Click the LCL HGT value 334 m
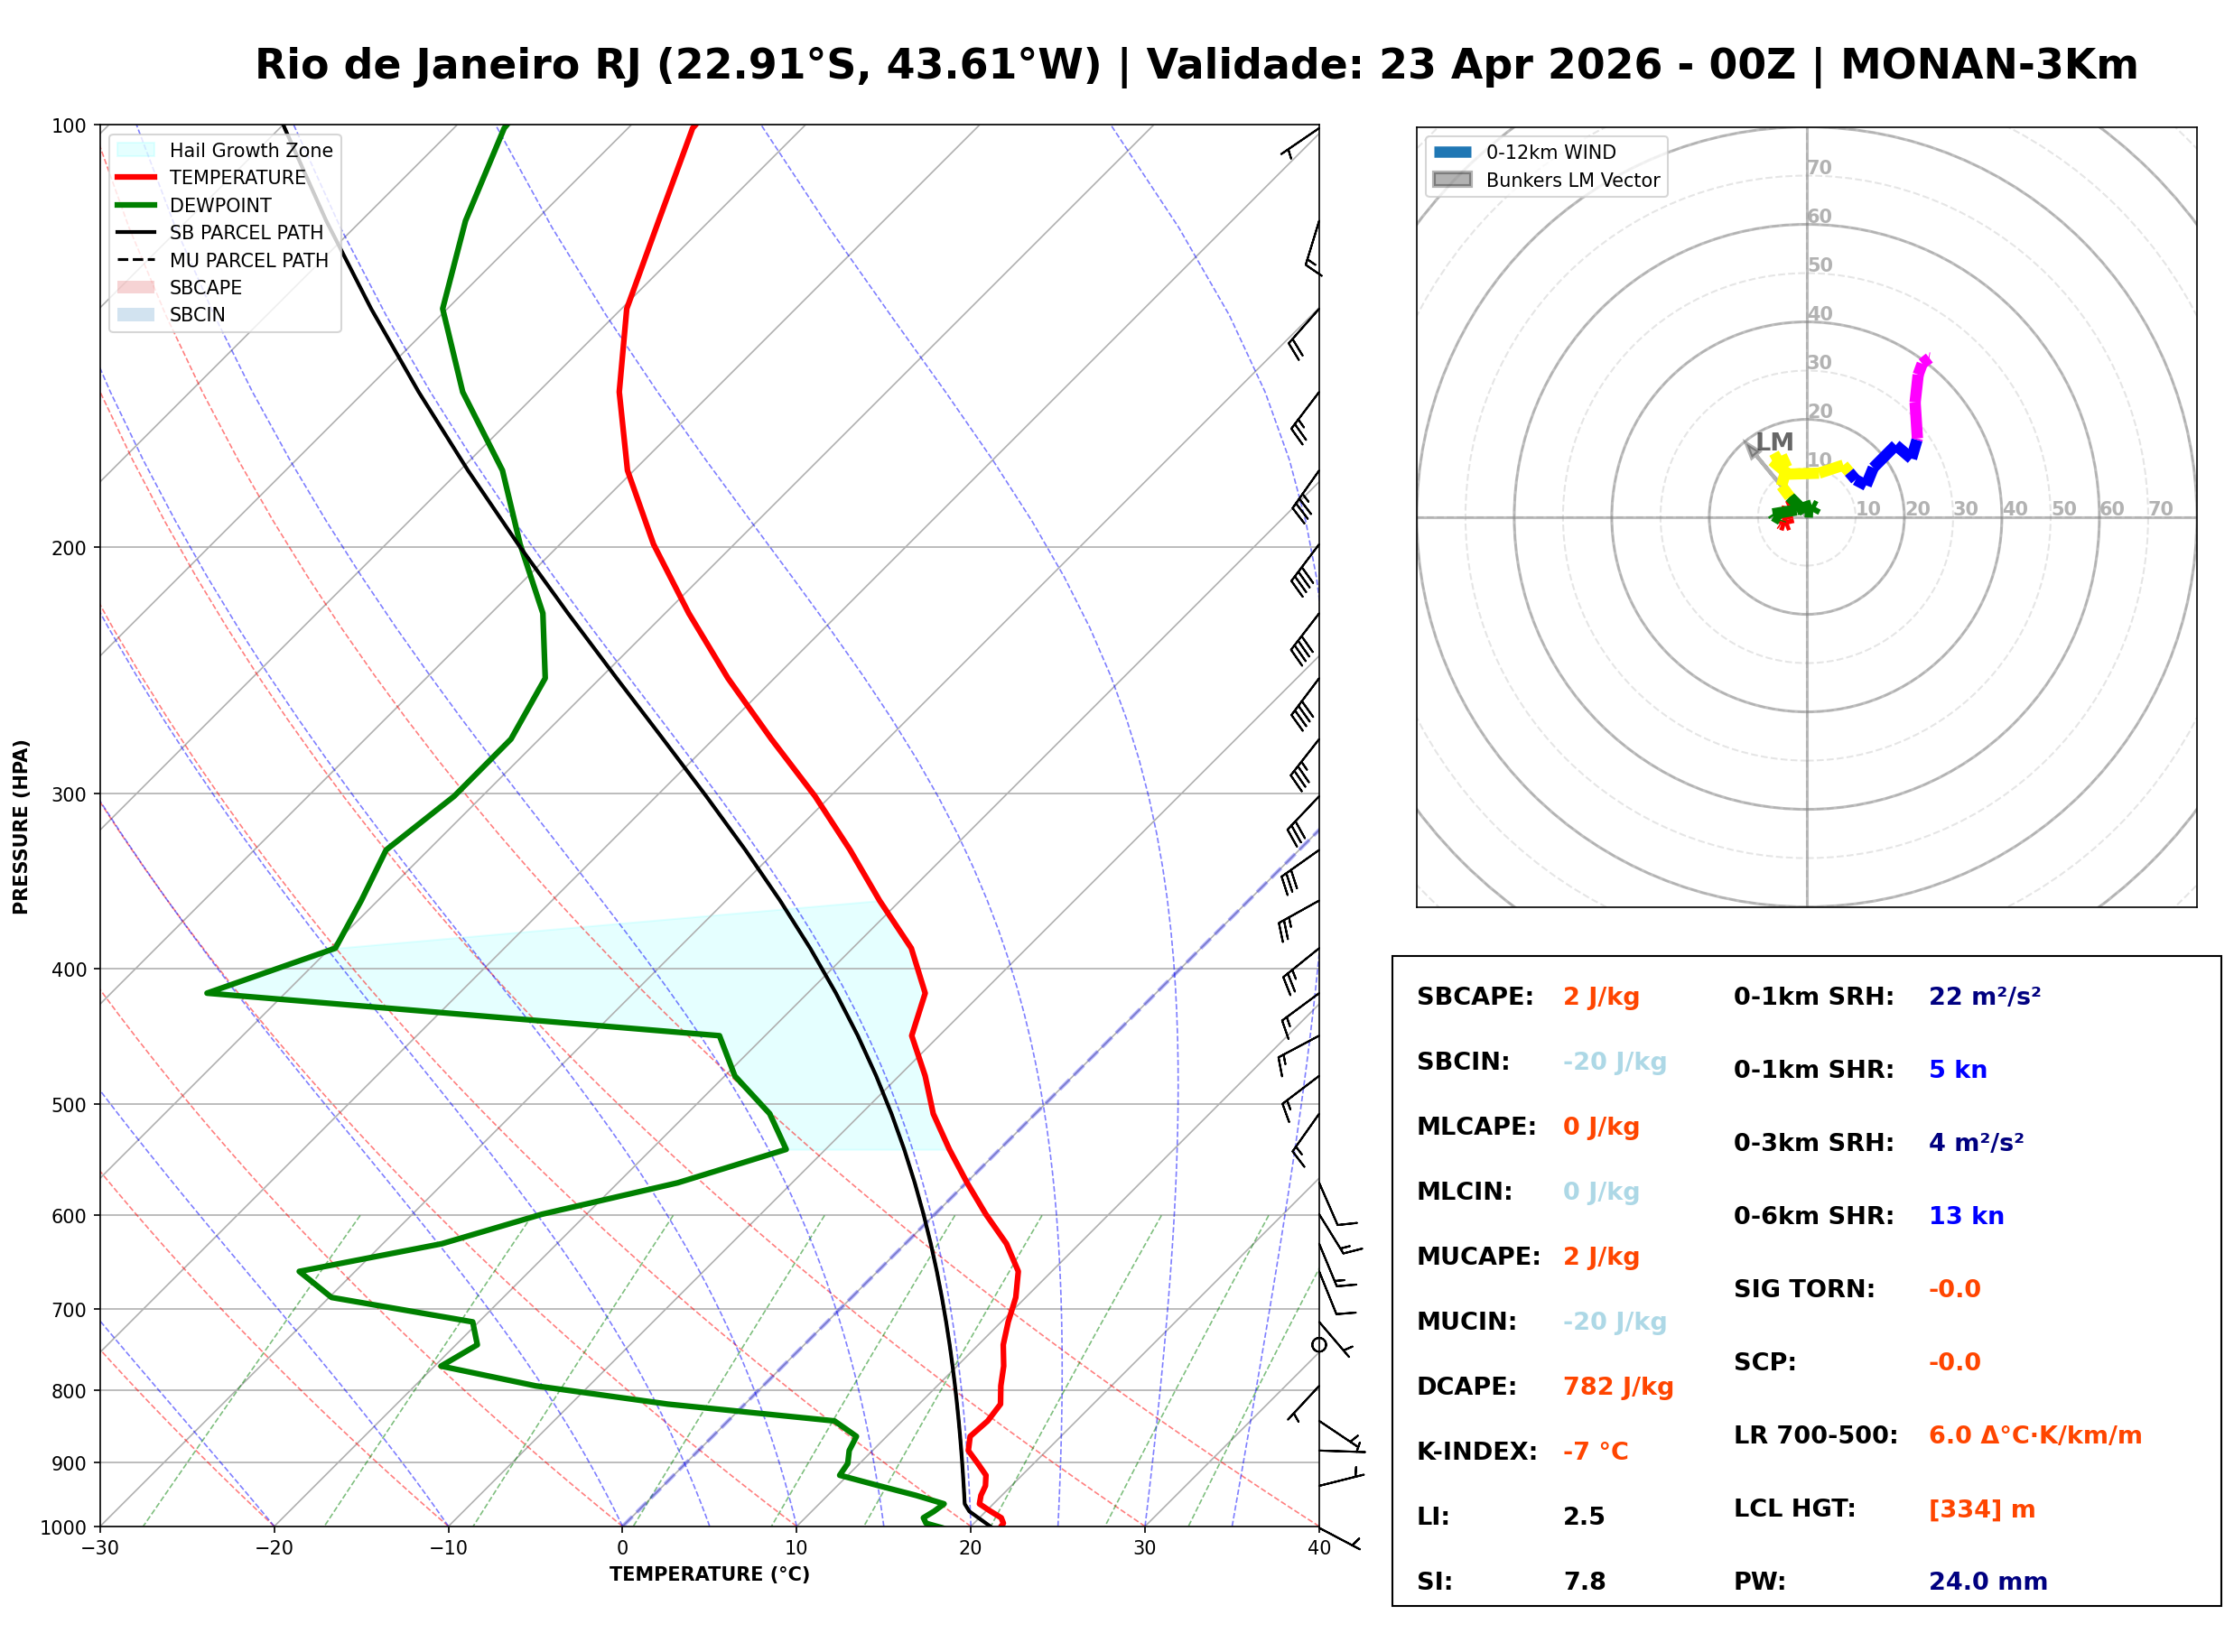Viewport: 2234px width, 1652px height. tap(1983, 1510)
